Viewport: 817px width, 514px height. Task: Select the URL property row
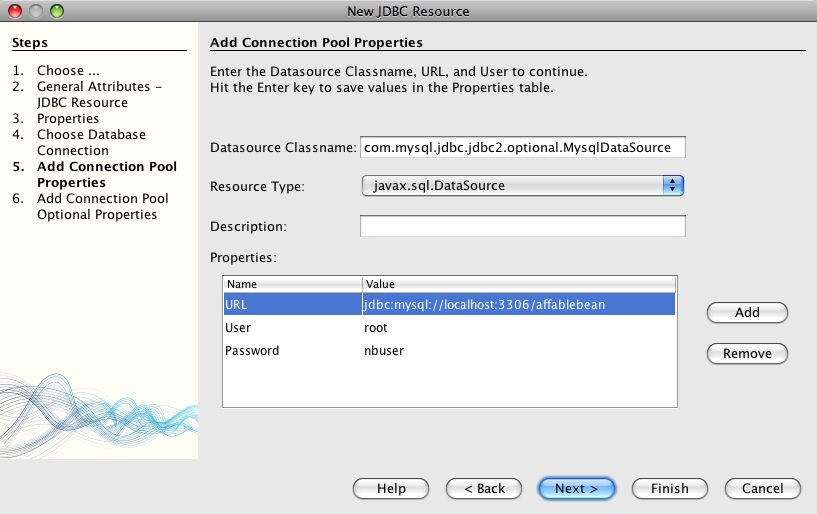coord(292,304)
